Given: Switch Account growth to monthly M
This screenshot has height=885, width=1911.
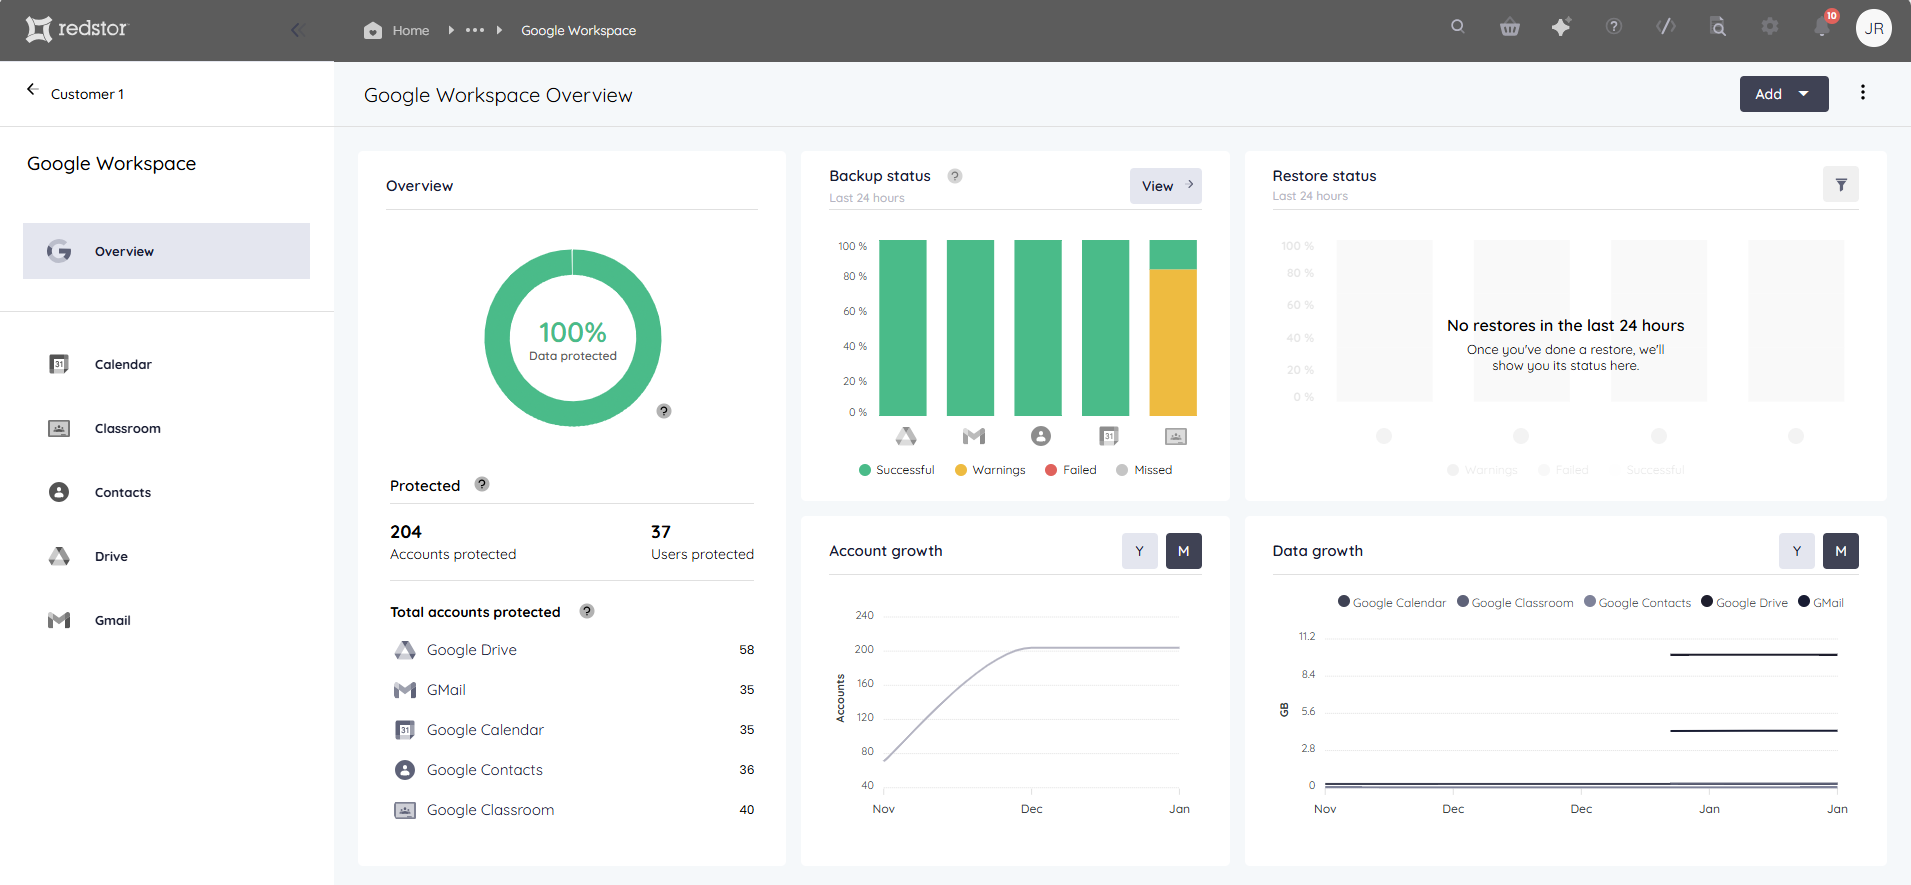Looking at the screenshot, I should [x=1184, y=551].
